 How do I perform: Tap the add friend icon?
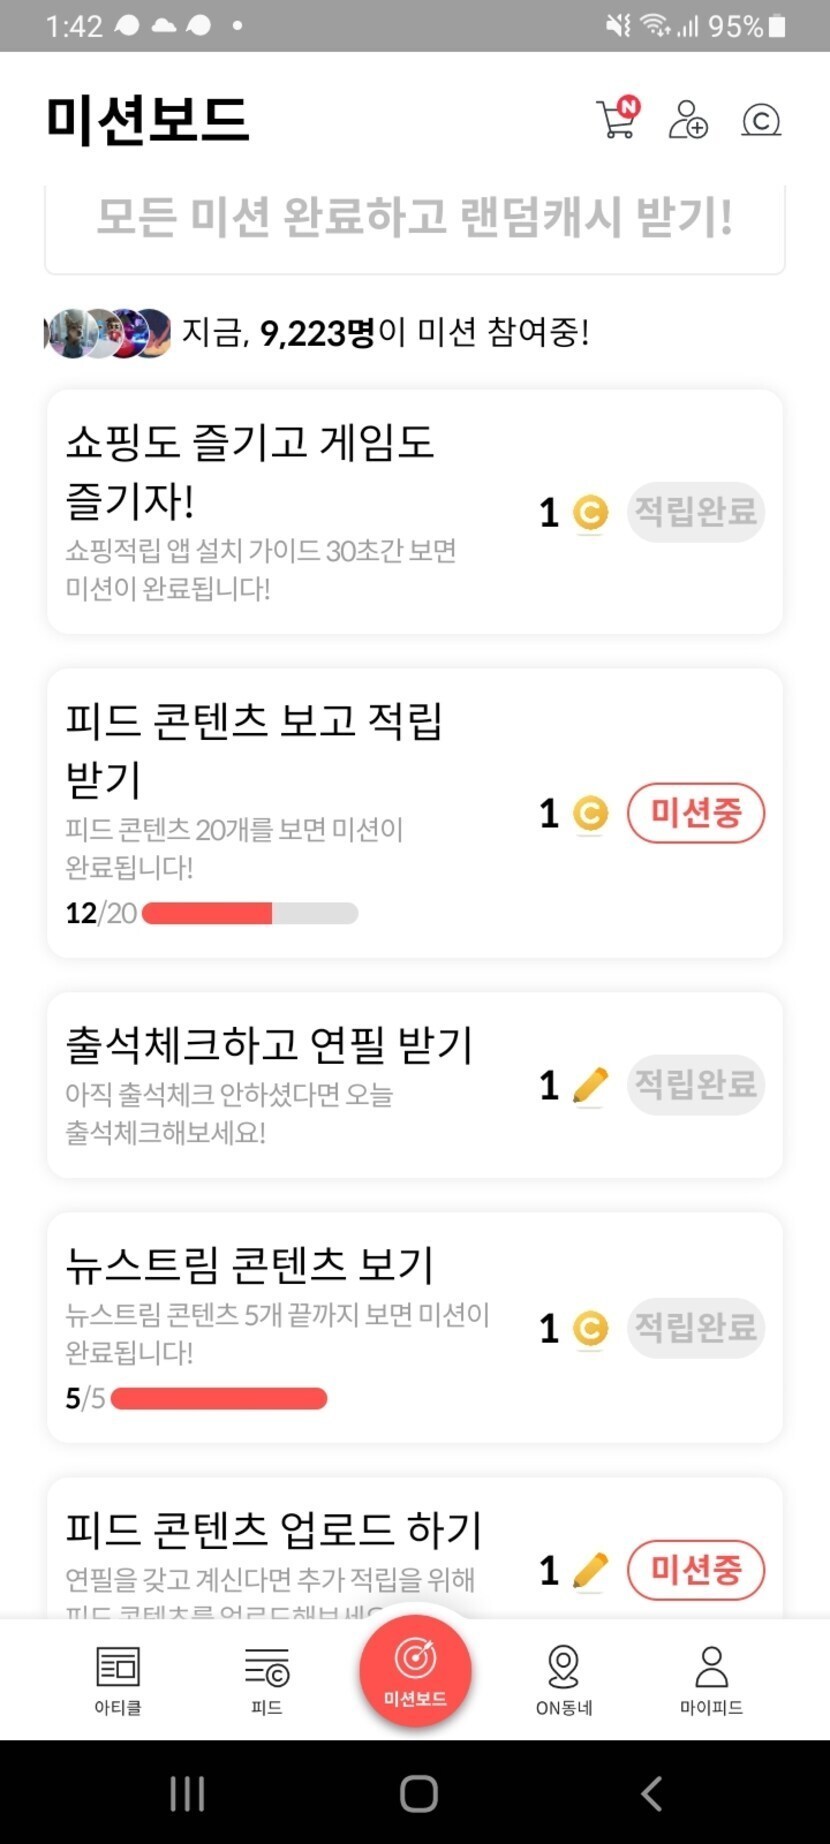click(688, 120)
